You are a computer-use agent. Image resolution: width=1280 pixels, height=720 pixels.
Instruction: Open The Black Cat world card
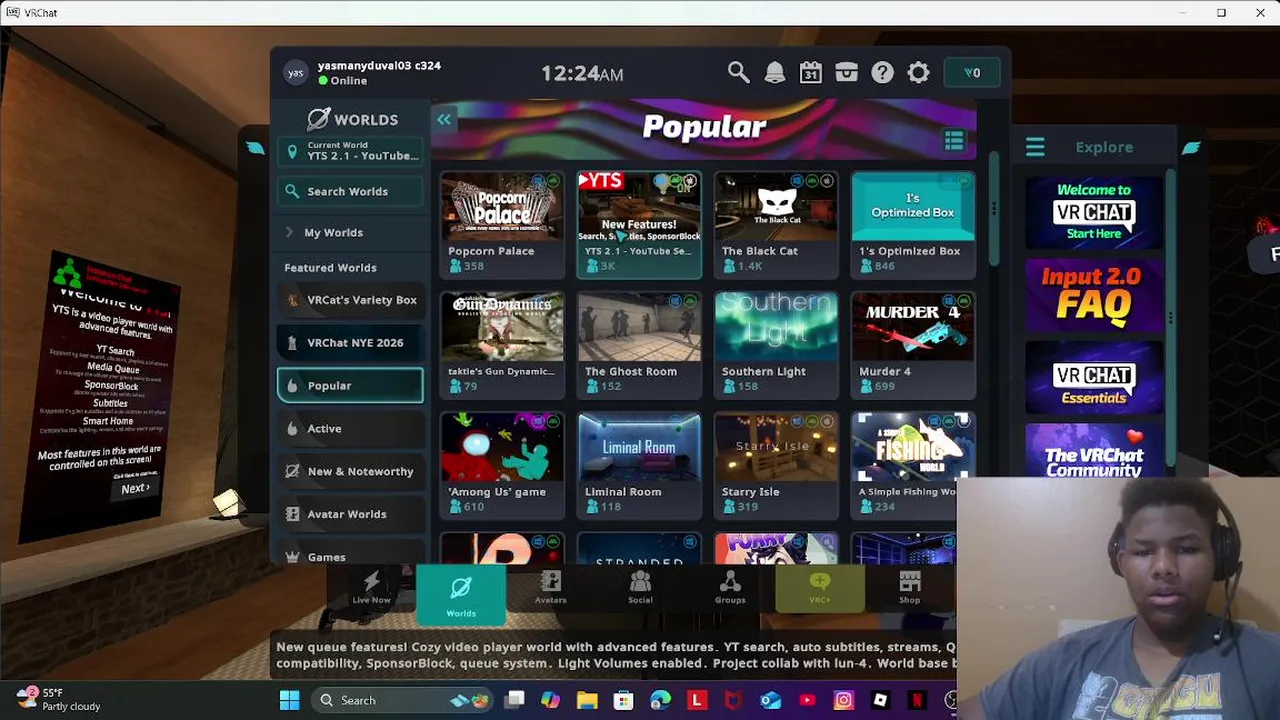pyautogui.click(x=776, y=224)
